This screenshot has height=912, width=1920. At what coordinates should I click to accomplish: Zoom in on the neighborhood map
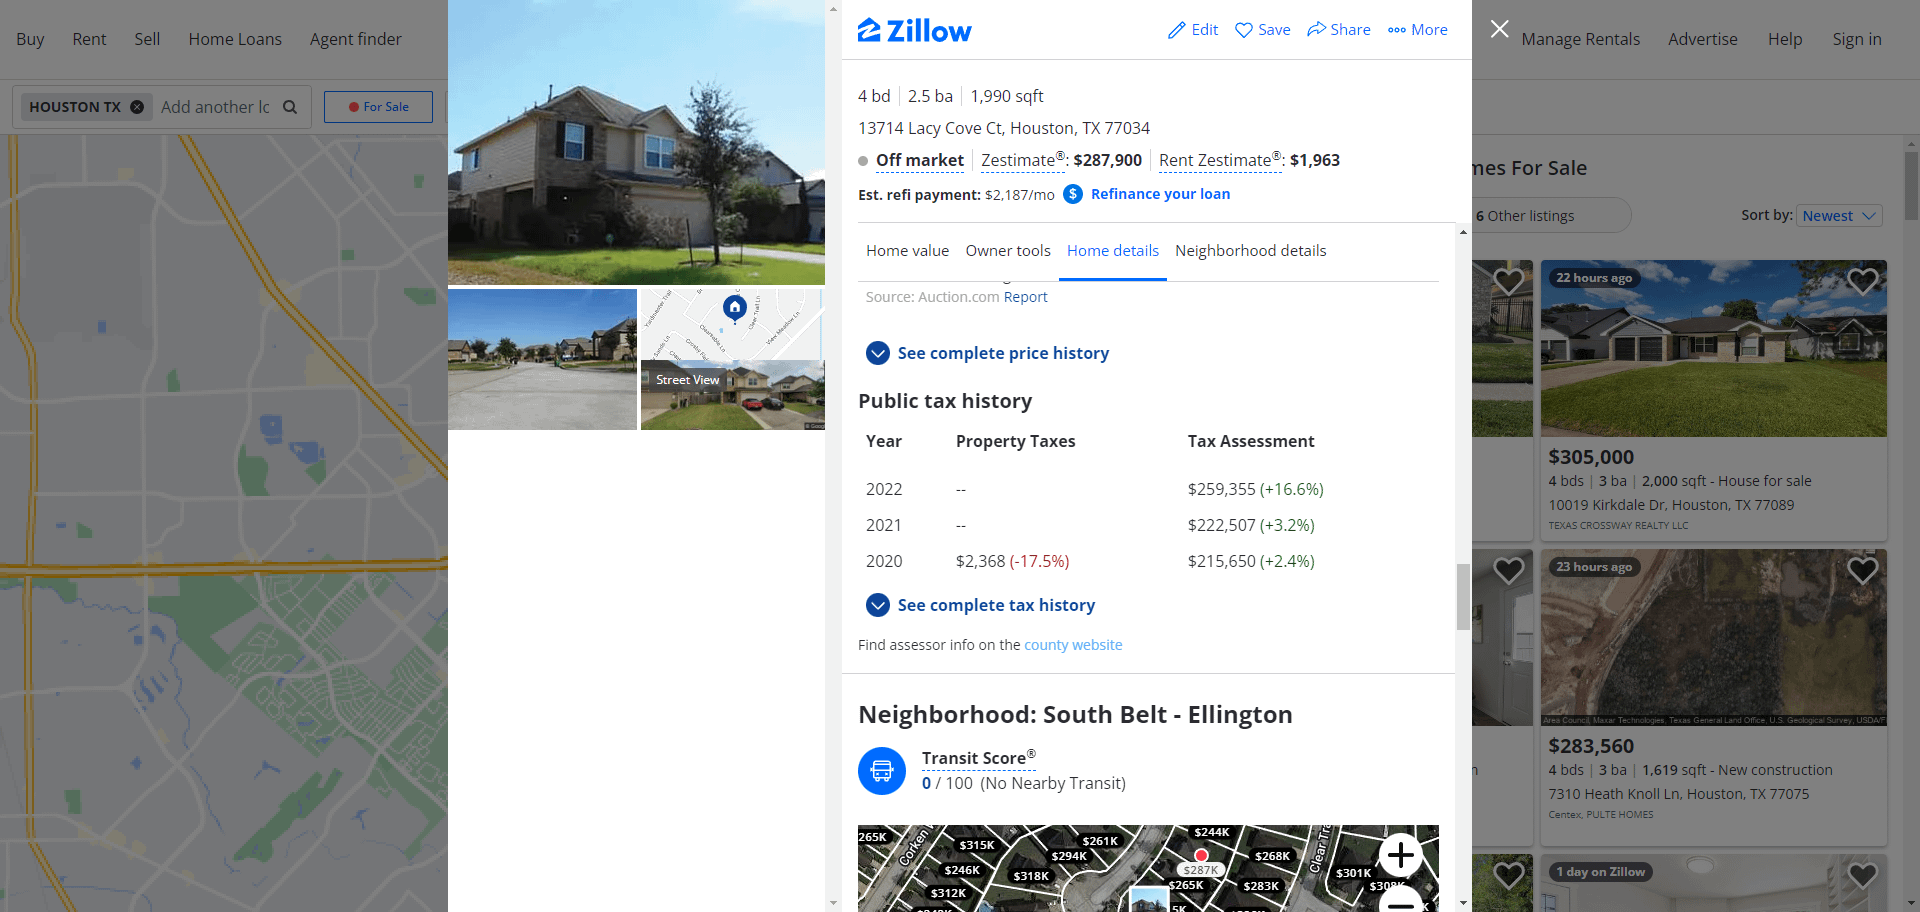(1400, 855)
